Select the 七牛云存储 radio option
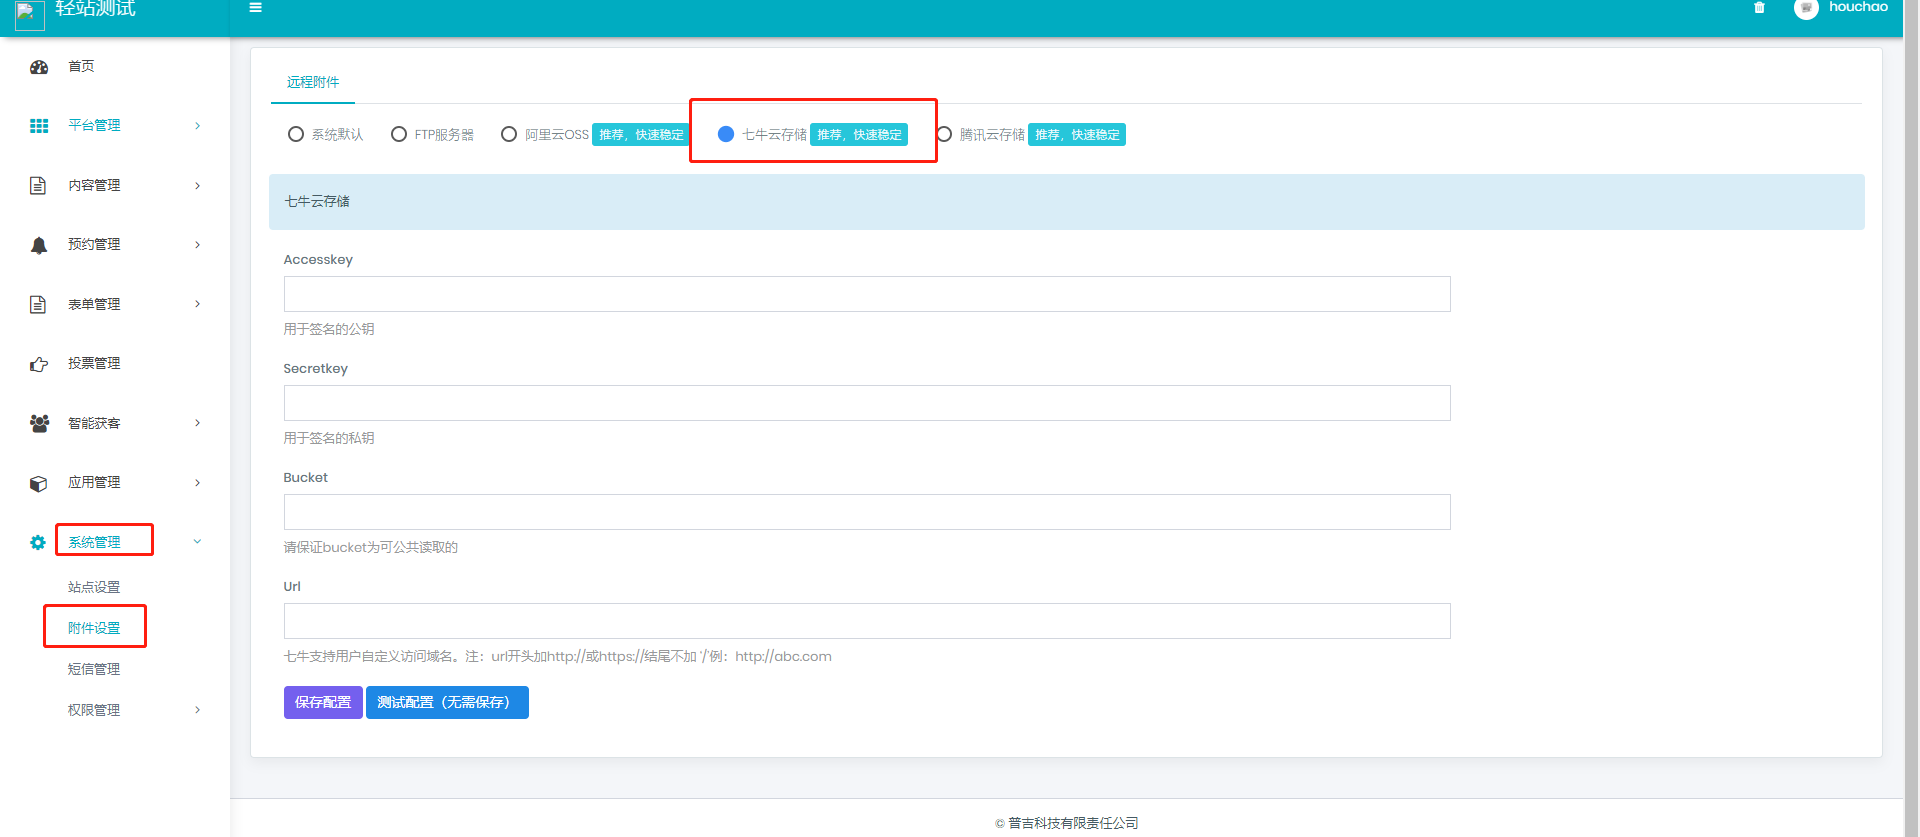 [726, 134]
